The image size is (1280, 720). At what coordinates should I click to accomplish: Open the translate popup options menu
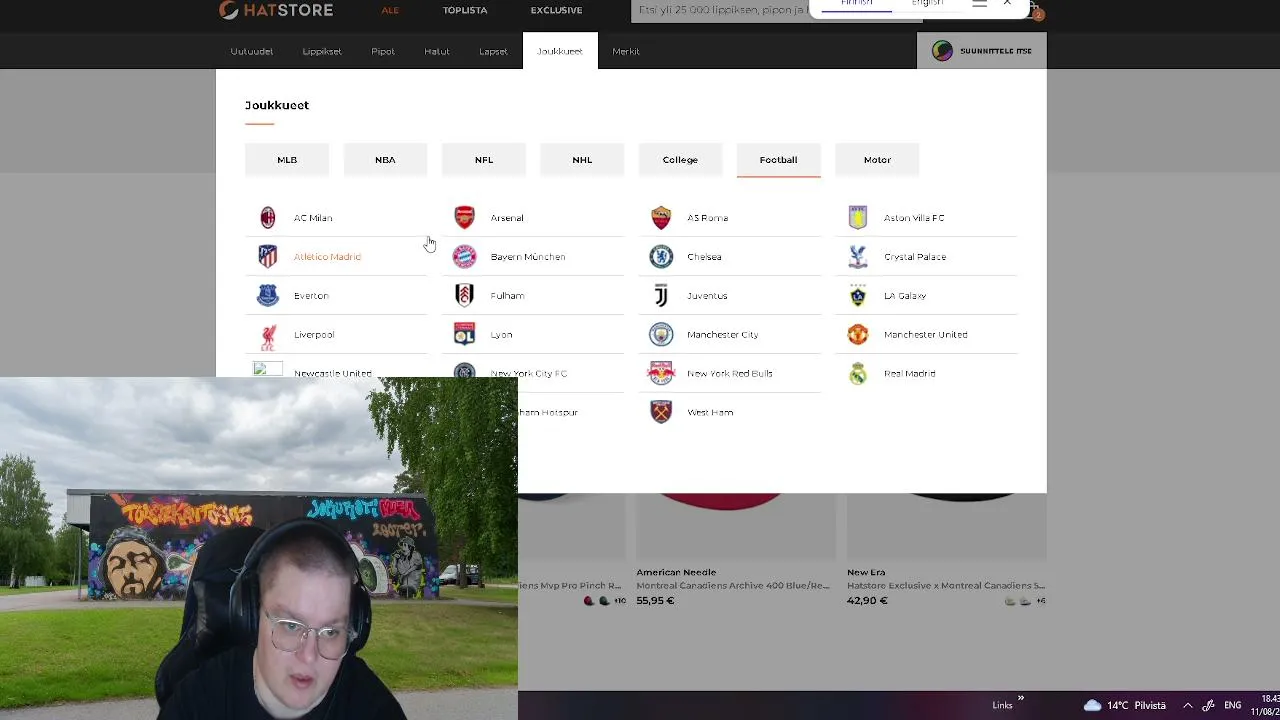pos(980,4)
